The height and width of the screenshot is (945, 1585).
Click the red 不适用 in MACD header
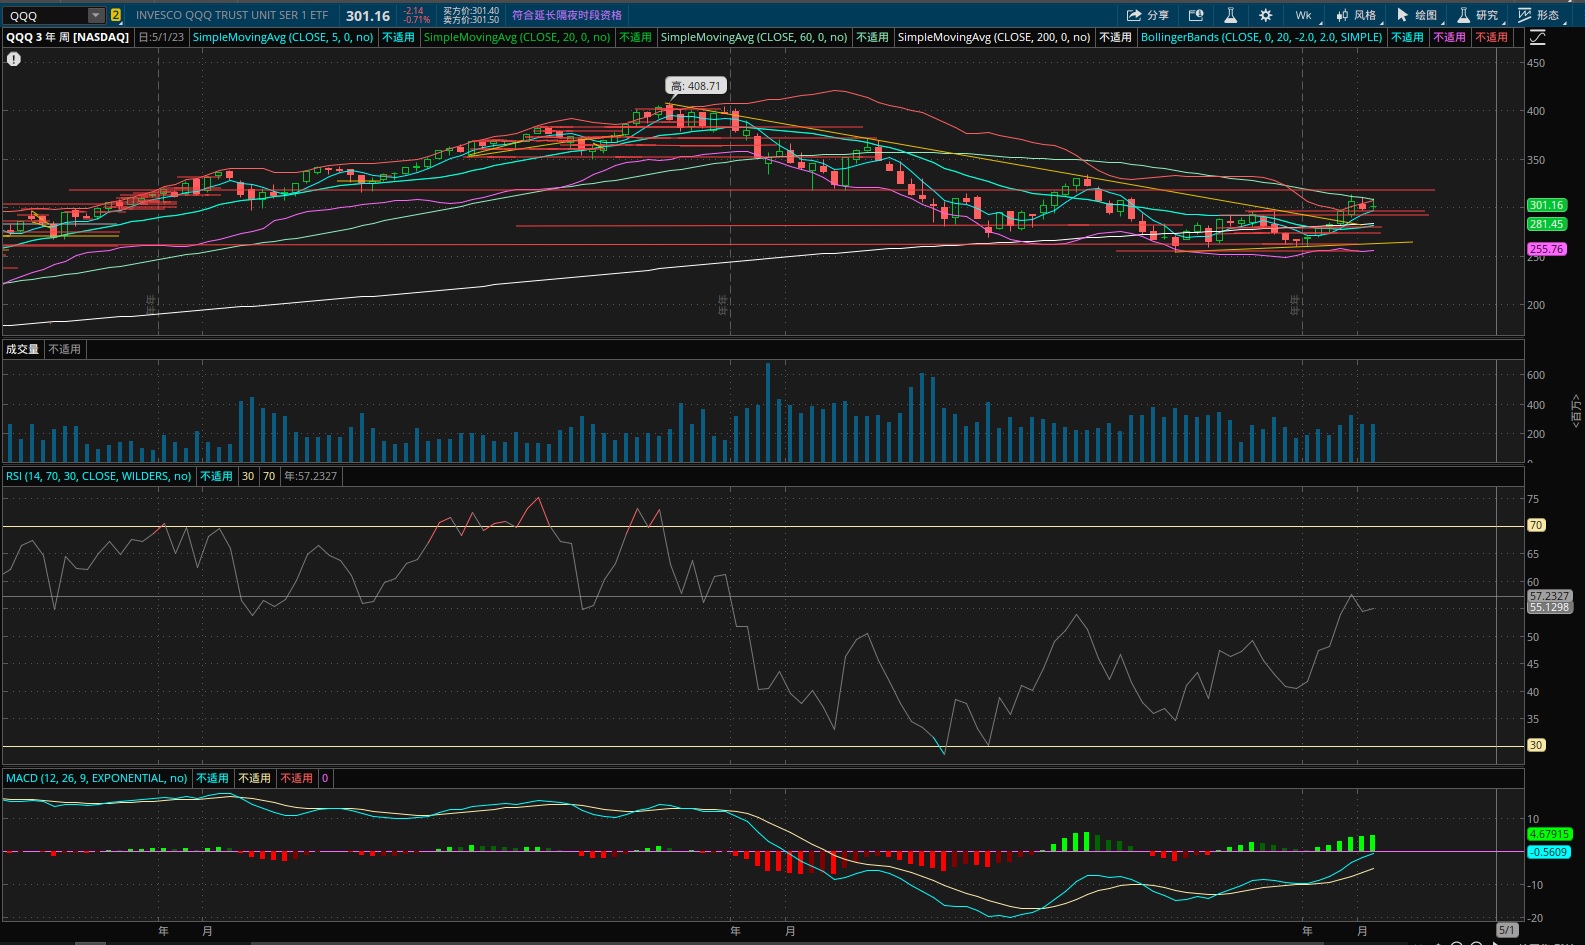tap(296, 778)
